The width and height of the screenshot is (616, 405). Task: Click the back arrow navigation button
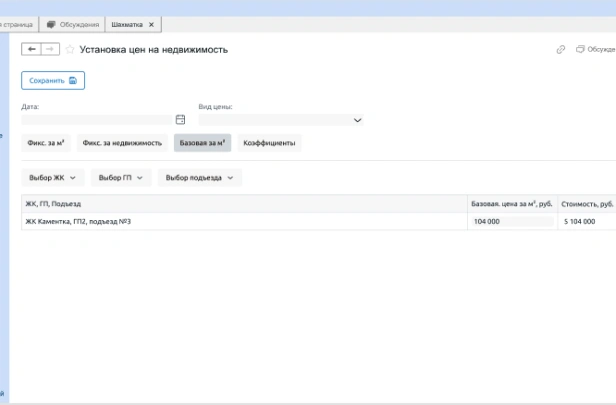[x=31, y=49]
